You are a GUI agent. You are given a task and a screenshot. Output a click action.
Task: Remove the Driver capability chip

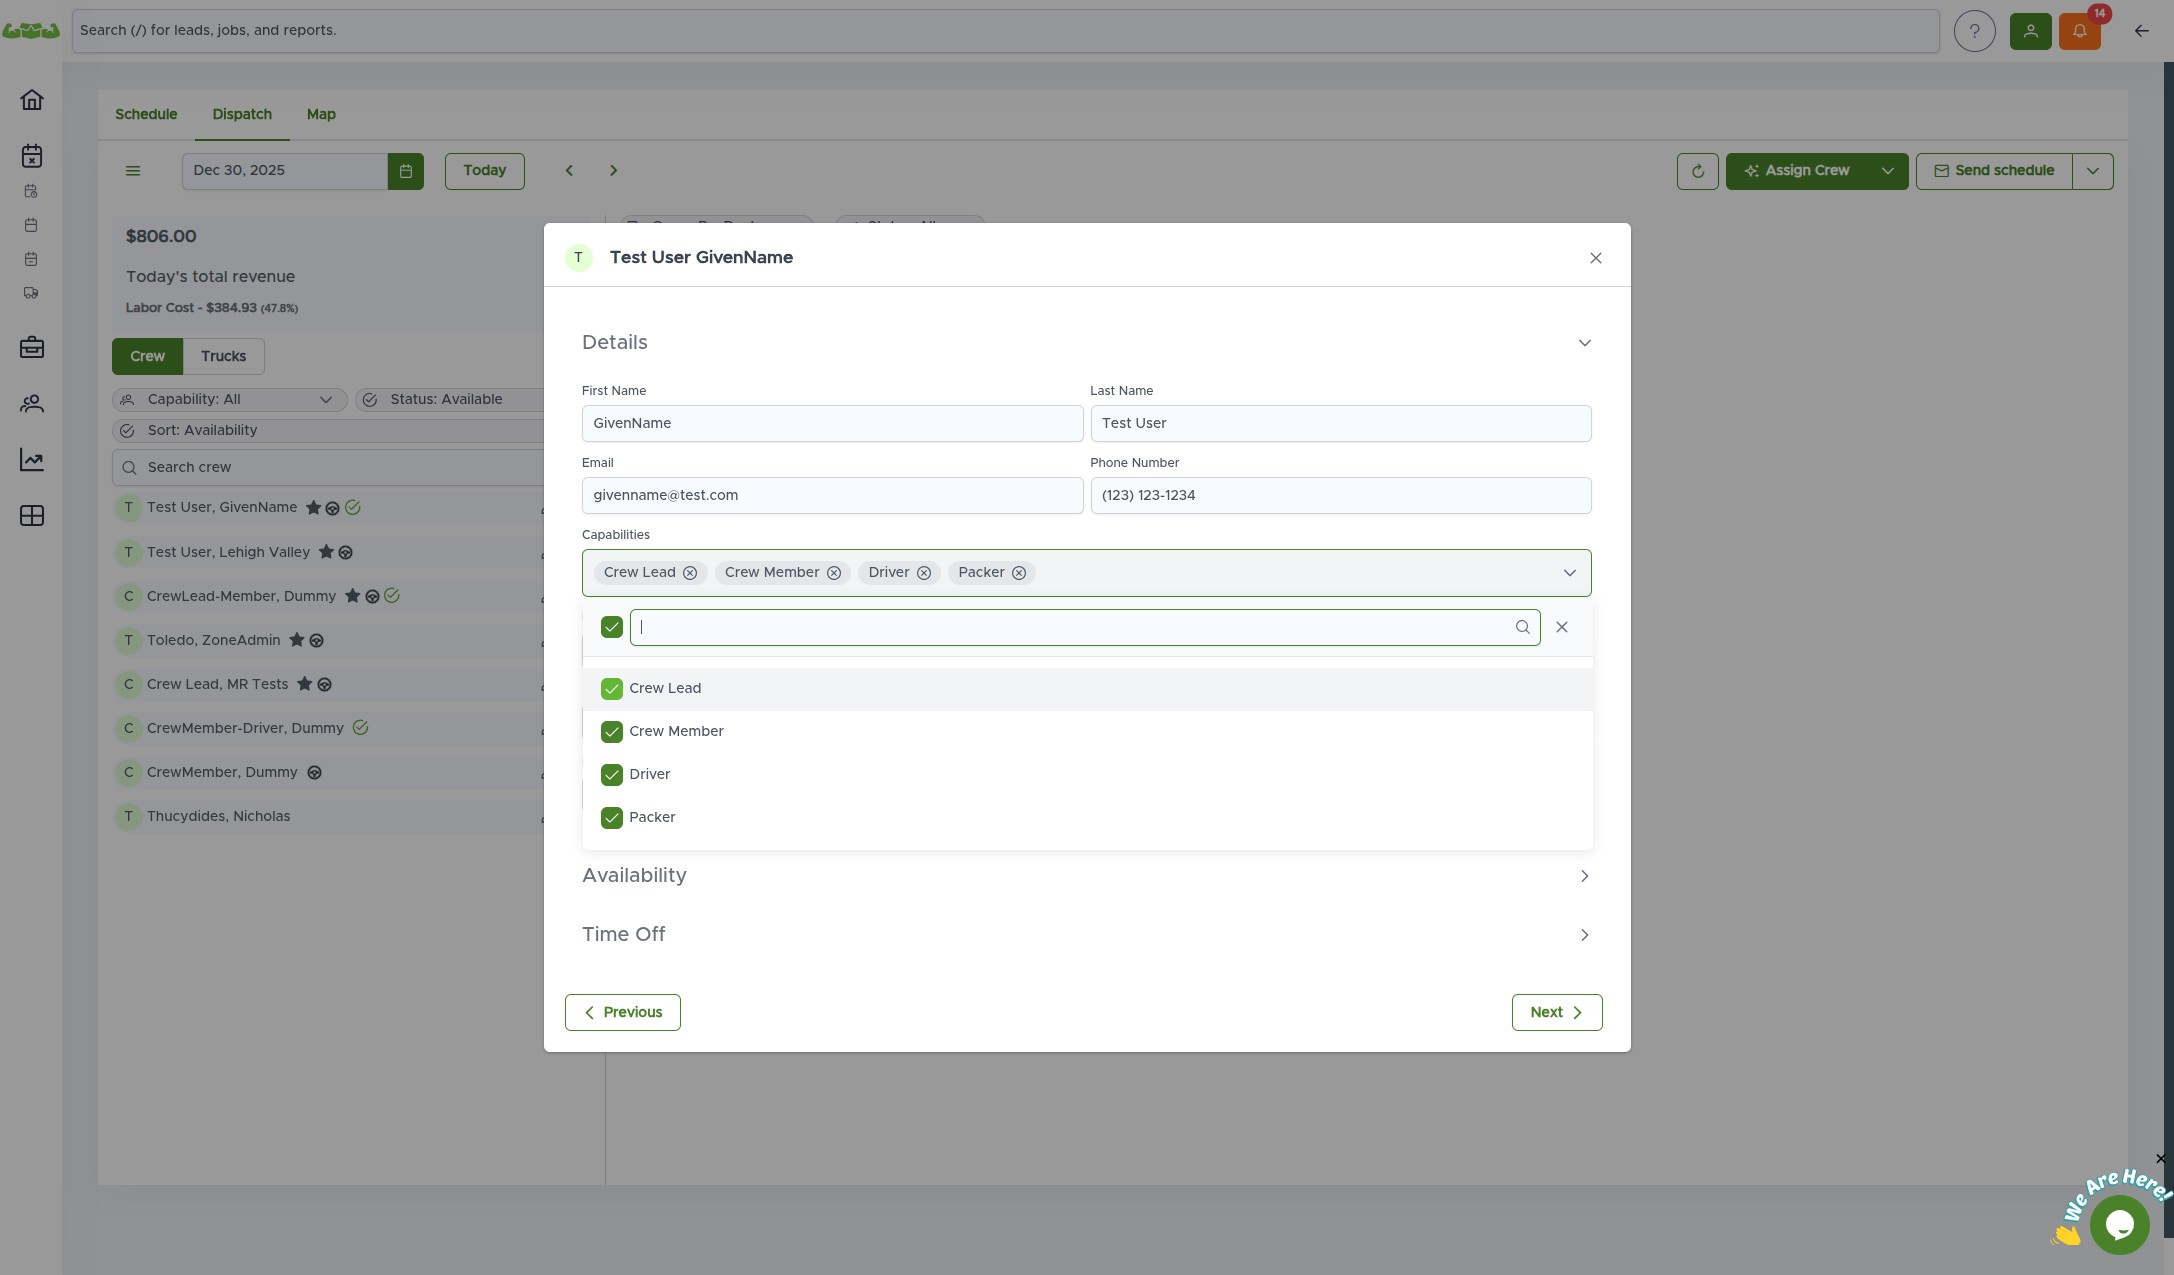pyautogui.click(x=924, y=573)
